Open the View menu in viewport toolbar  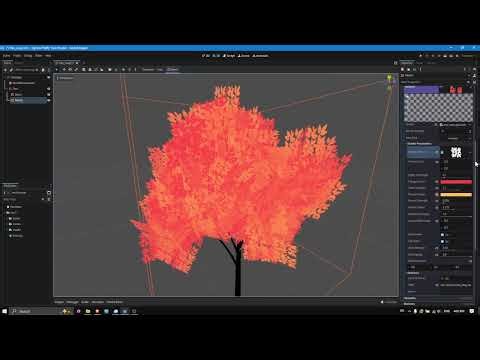(x=160, y=70)
